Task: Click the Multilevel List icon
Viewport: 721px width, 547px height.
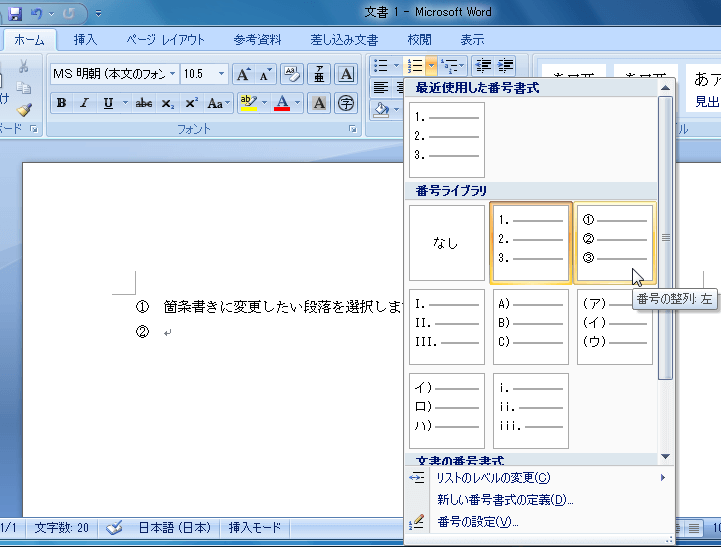Action: click(x=449, y=66)
